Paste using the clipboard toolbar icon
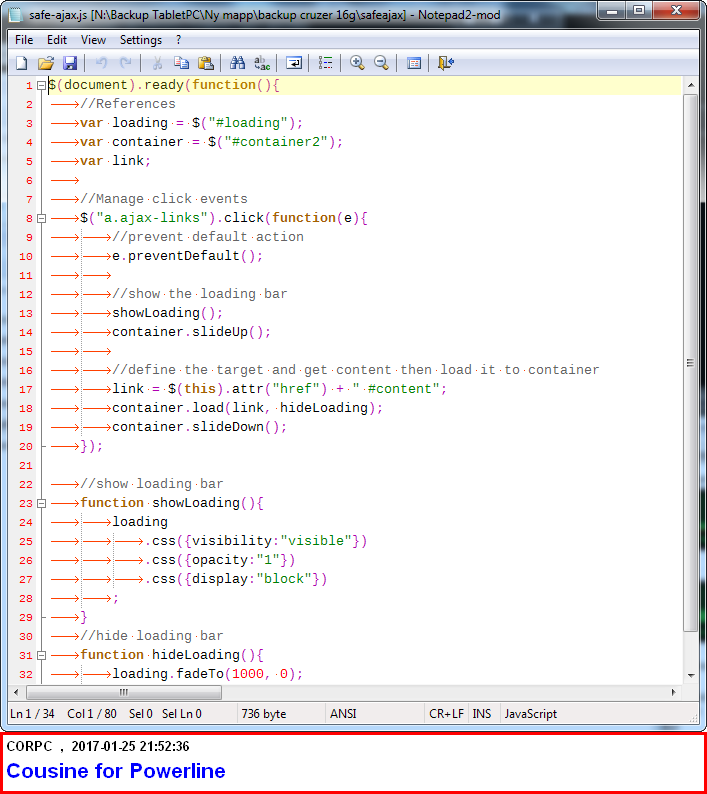 click(206, 63)
